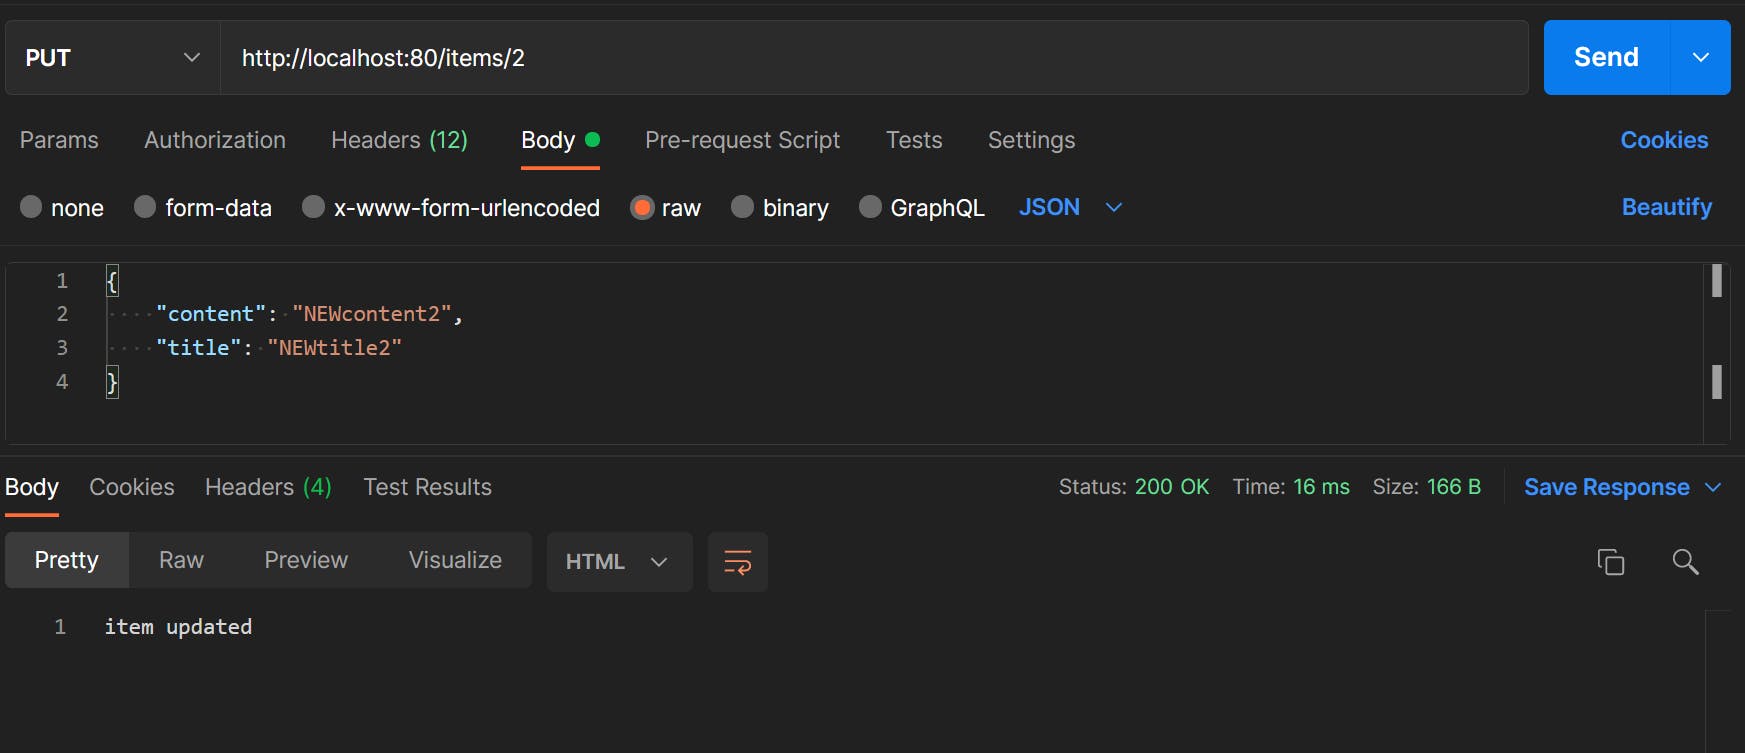Click the "title" key in JSON body
Image resolution: width=1745 pixels, height=753 pixels.
click(198, 348)
